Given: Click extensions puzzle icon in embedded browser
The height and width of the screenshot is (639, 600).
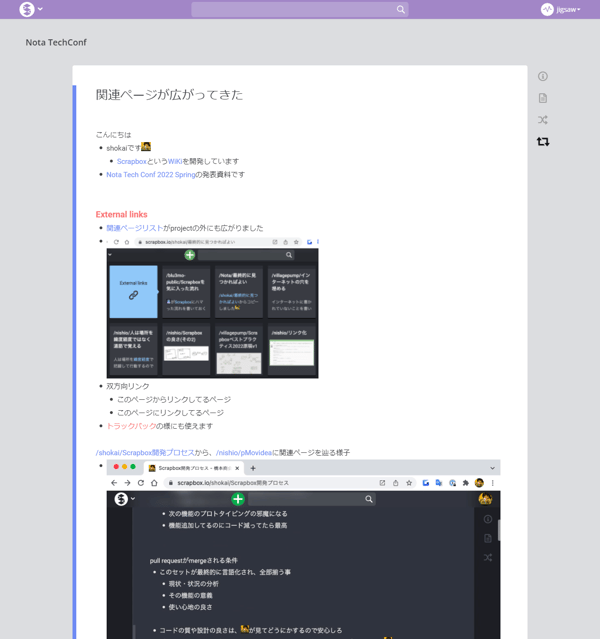Looking at the screenshot, I should click(465, 483).
